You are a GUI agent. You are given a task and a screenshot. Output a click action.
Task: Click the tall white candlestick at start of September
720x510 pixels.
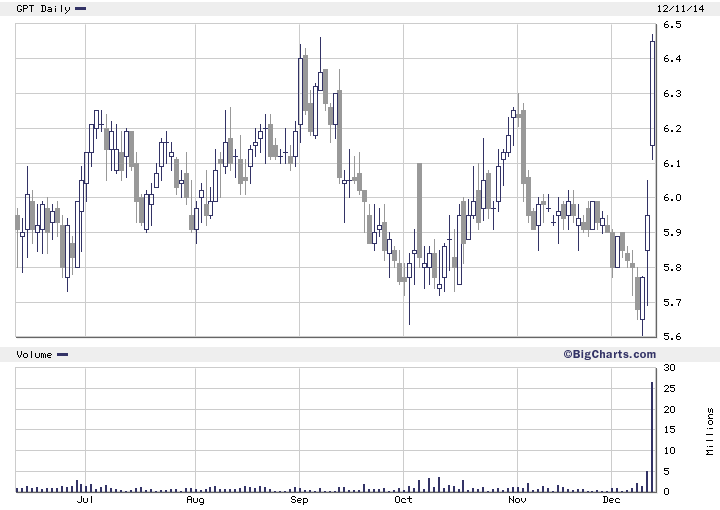[301, 91]
